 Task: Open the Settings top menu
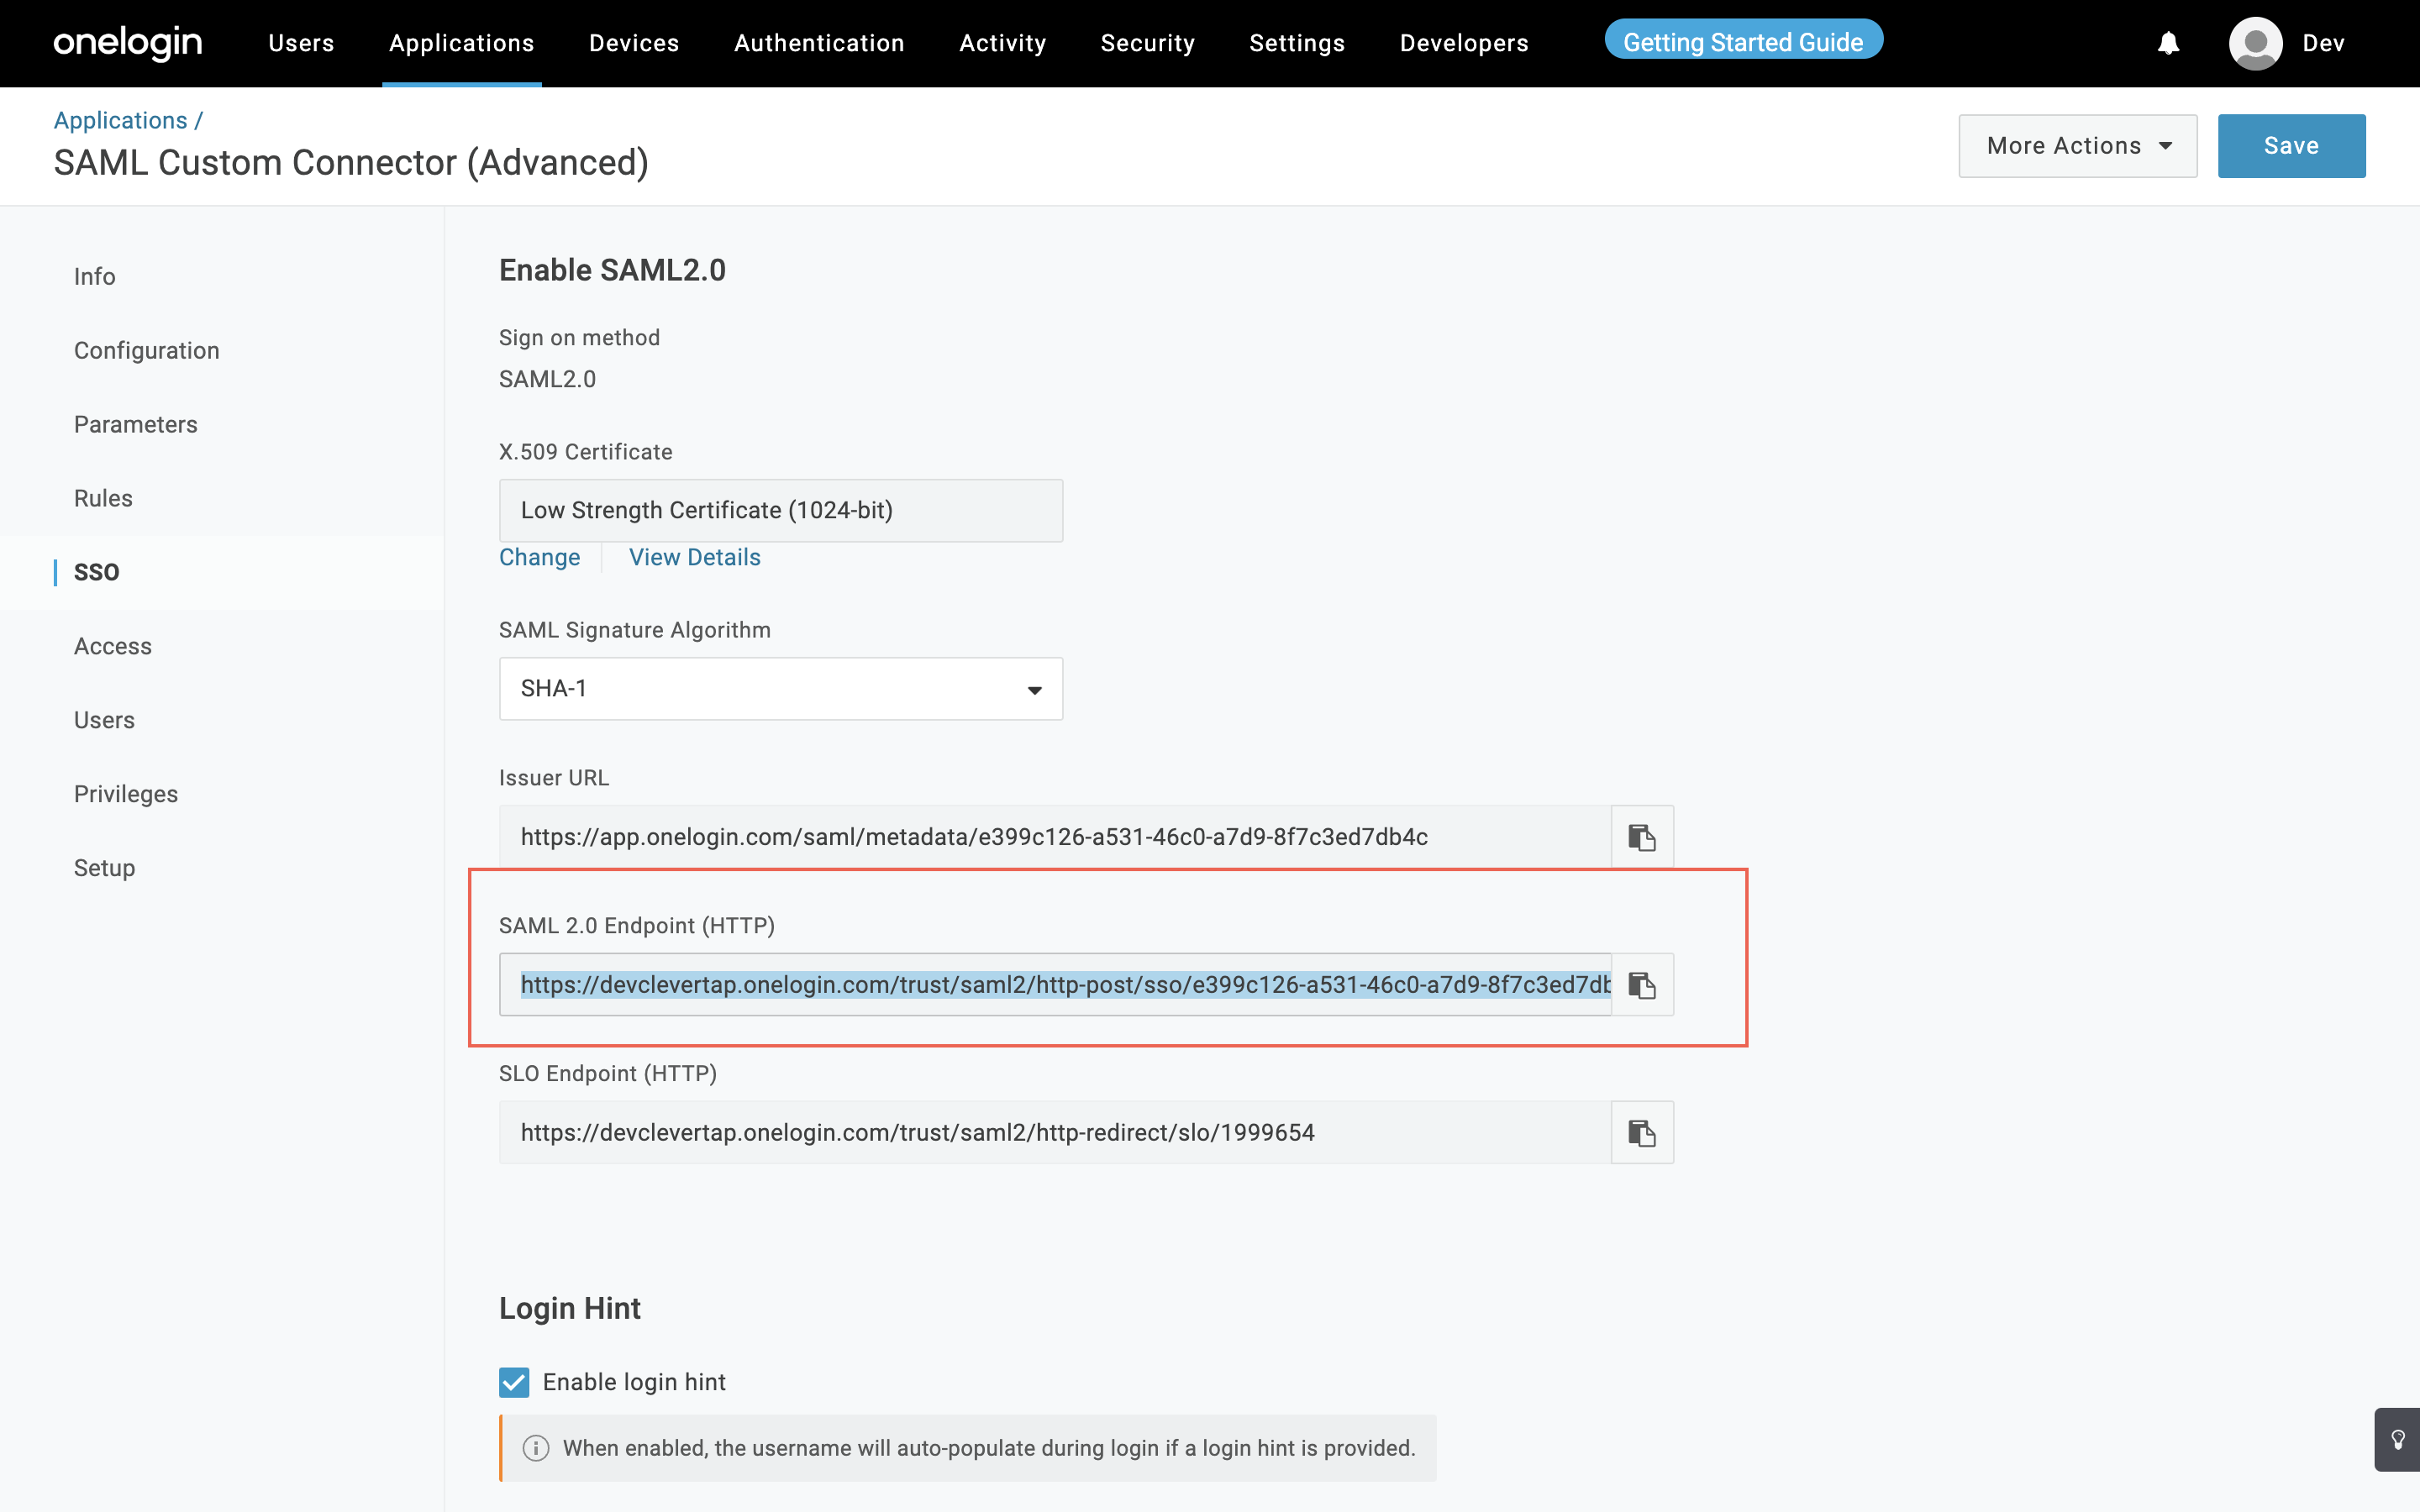(1297, 43)
